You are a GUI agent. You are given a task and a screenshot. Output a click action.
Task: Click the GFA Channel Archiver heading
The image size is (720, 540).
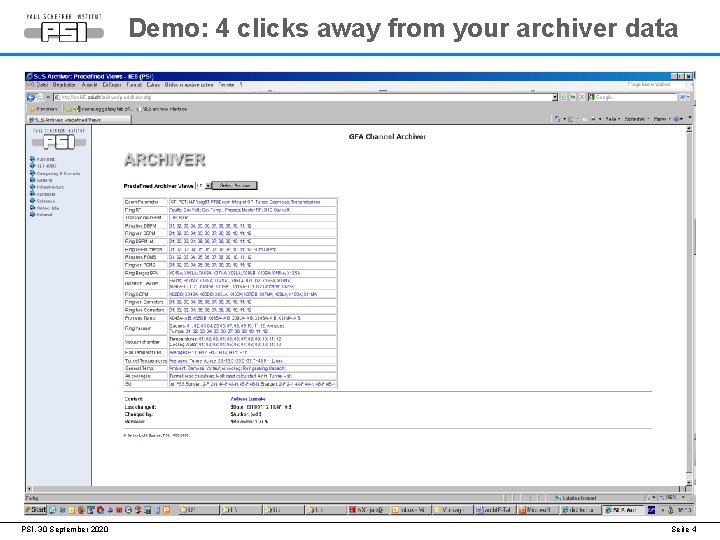point(387,136)
